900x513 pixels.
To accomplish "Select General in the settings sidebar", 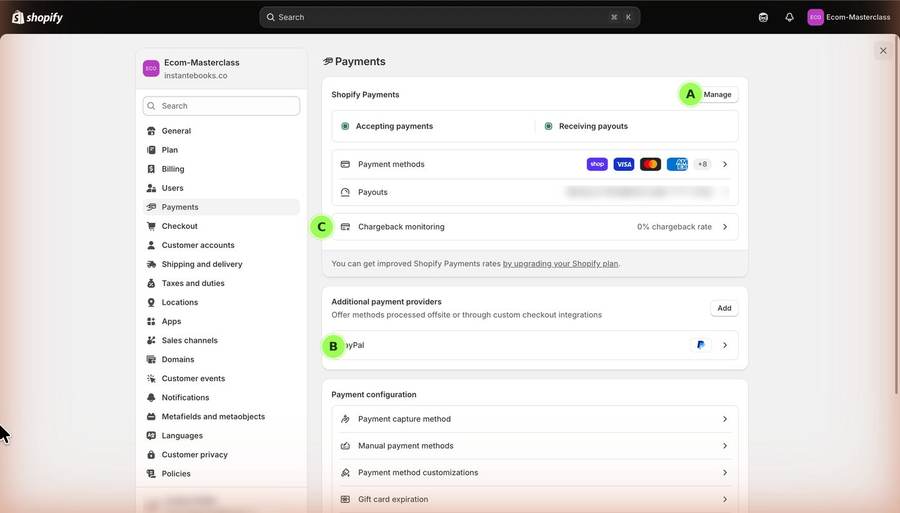I will tap(221, 131).
